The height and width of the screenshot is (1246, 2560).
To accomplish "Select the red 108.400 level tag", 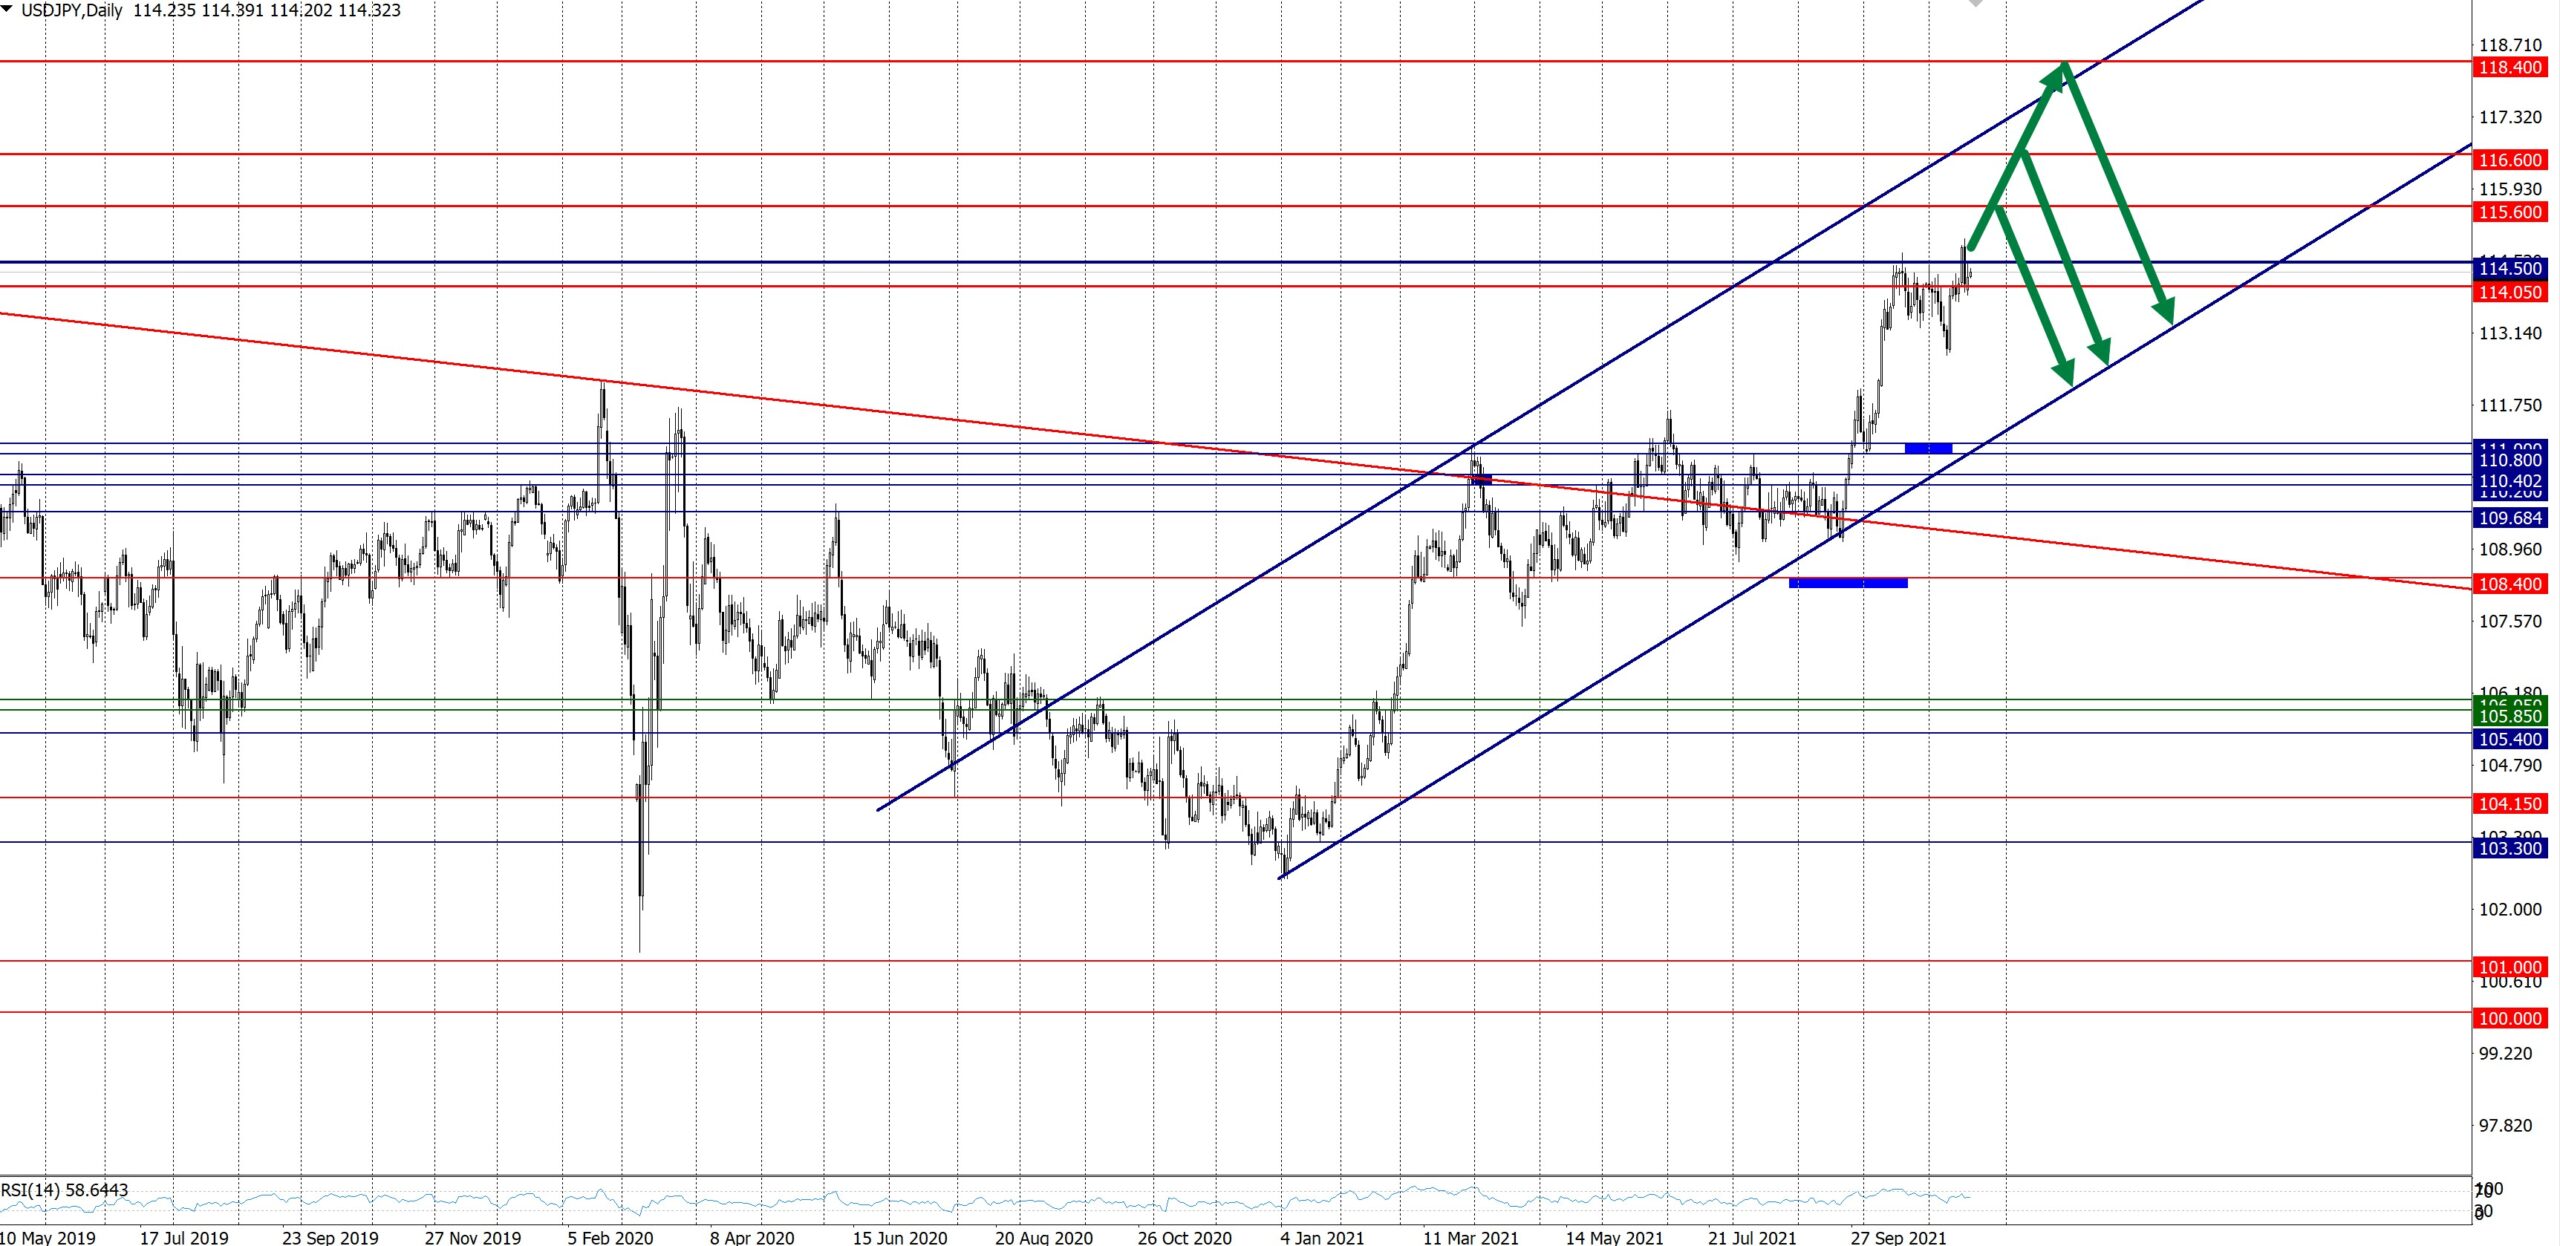I will 2509,584.
